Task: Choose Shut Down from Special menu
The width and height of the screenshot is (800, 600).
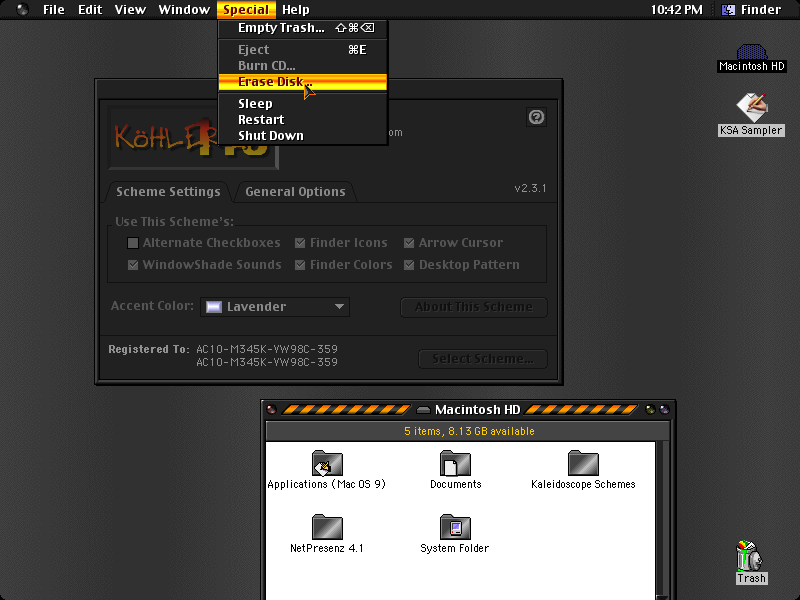Action: [x=303, y=136]
